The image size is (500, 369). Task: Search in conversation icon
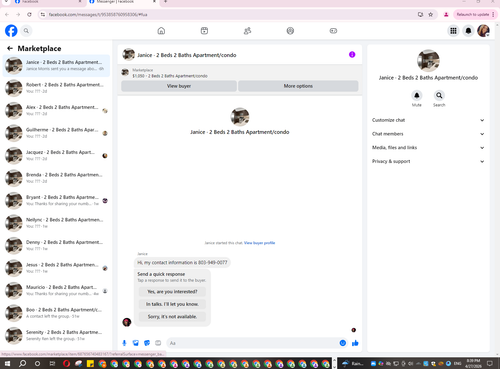(439, 95)
